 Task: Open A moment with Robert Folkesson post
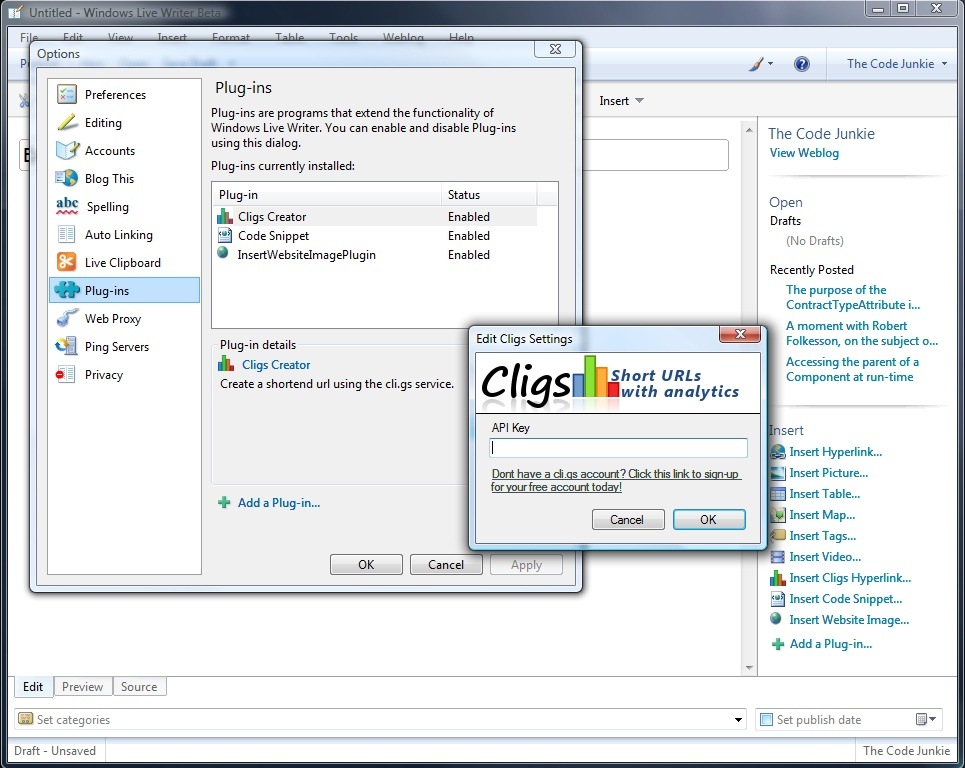(862, 333)
